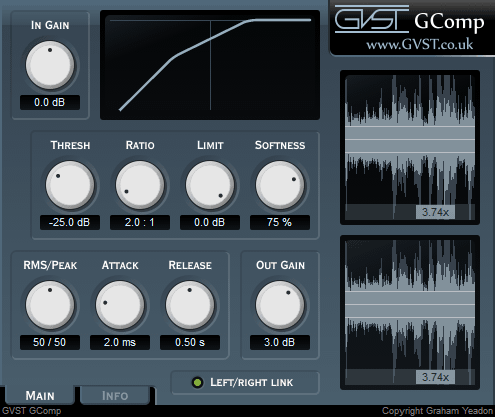The width and height of the screenshot is (495, 417).
Task: Click the GVST logo
Action: click(x=372, y=19)
